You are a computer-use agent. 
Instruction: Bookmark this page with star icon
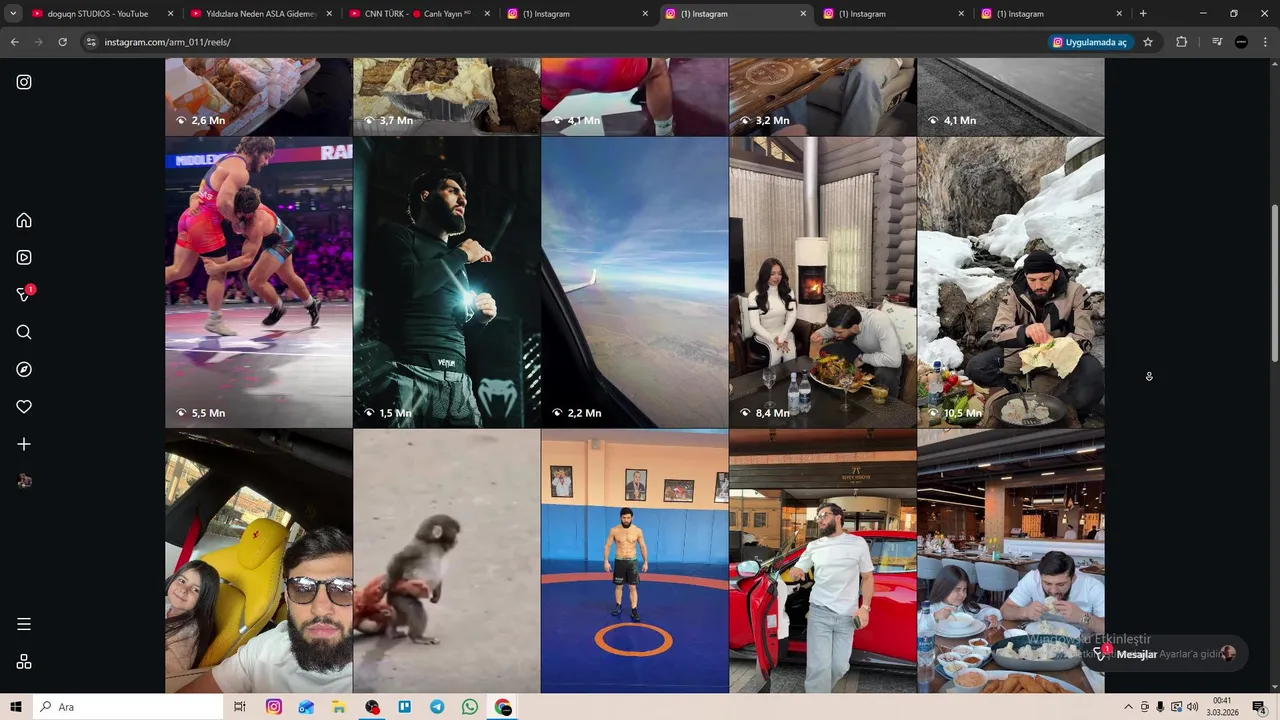coord(1148,42)
